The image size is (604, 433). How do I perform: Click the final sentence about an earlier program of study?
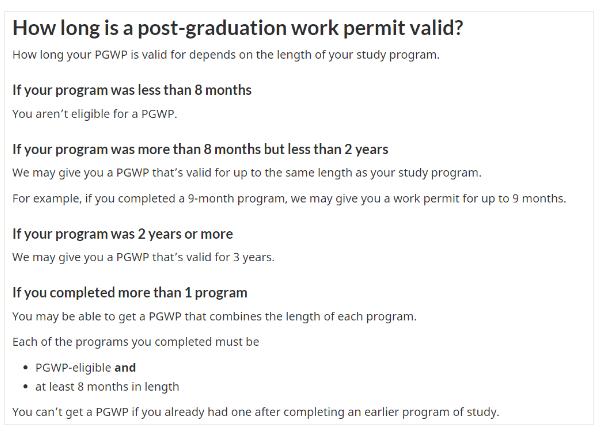255,412
